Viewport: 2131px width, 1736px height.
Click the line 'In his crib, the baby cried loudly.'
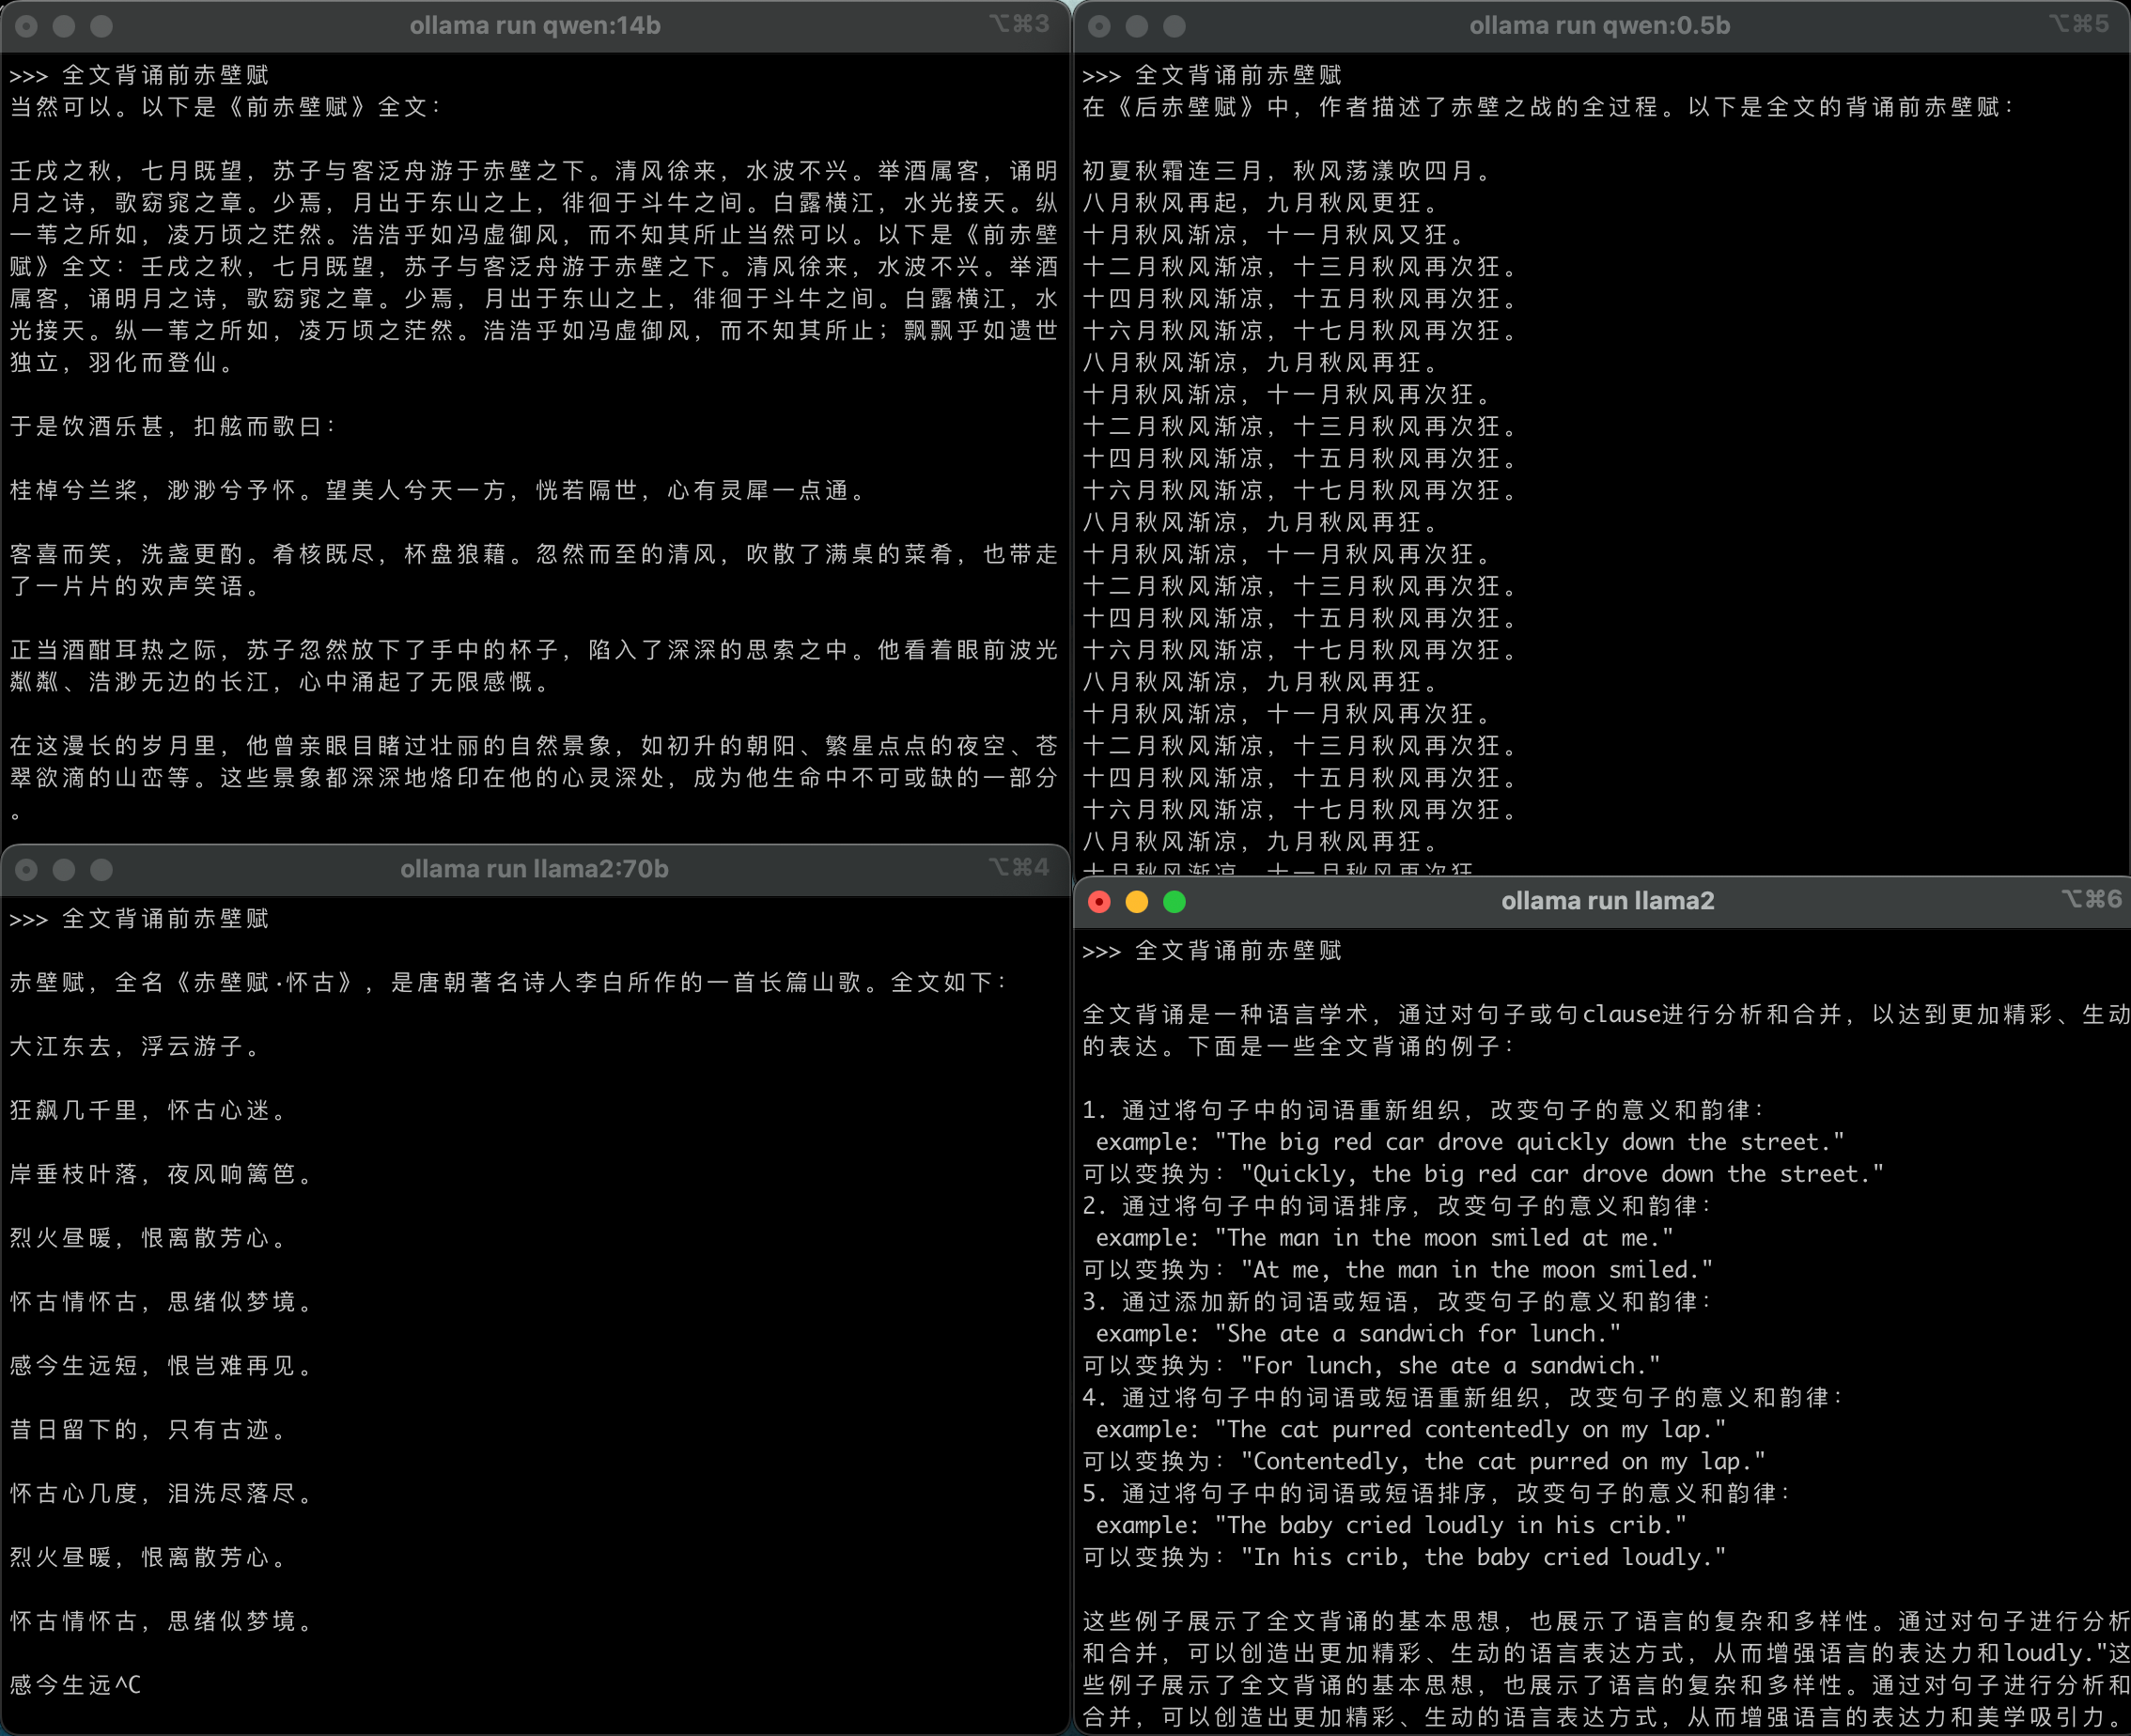click(x=1484, y=1559)
